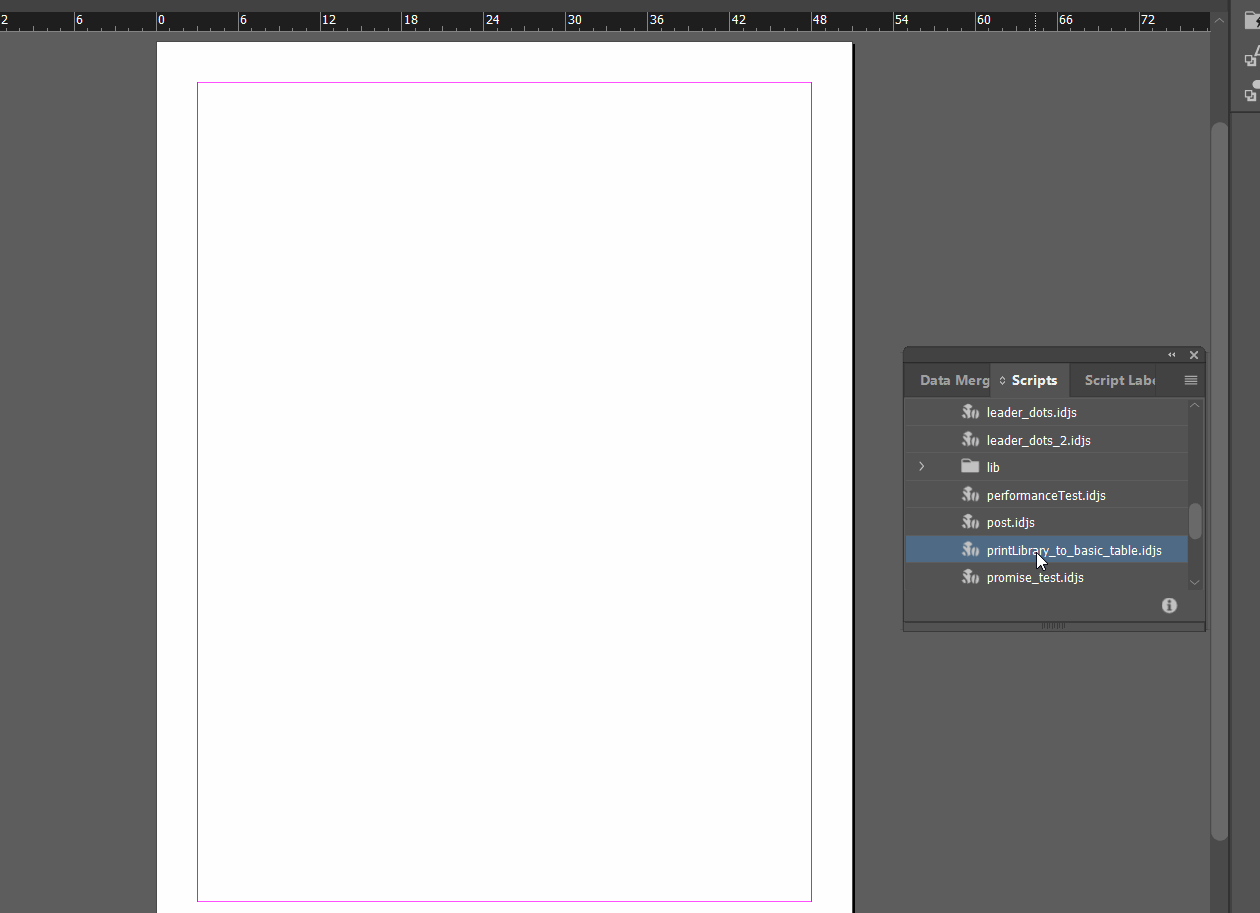Select post.idjs script
Viewport: 1260px width, 913px height.
point(1047,522)
